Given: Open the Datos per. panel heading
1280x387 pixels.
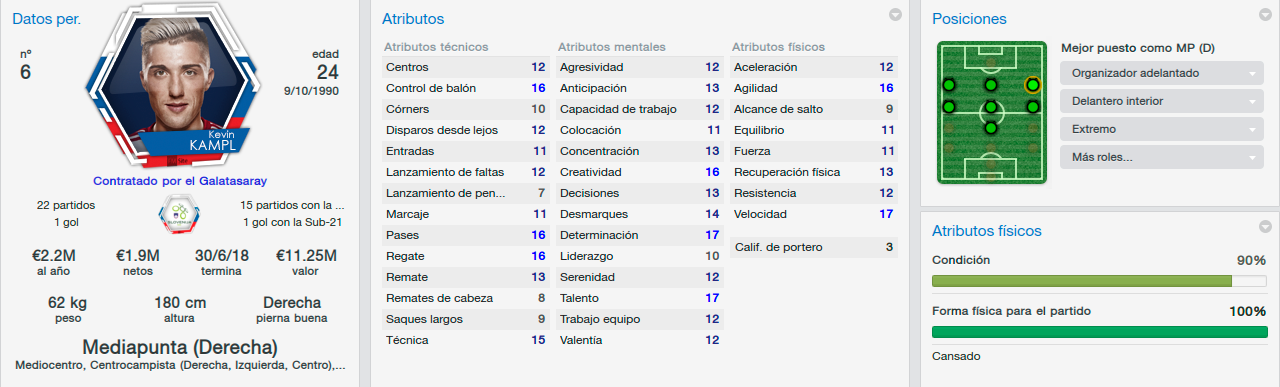Looking at the screenshot, I should click(46, 19).
